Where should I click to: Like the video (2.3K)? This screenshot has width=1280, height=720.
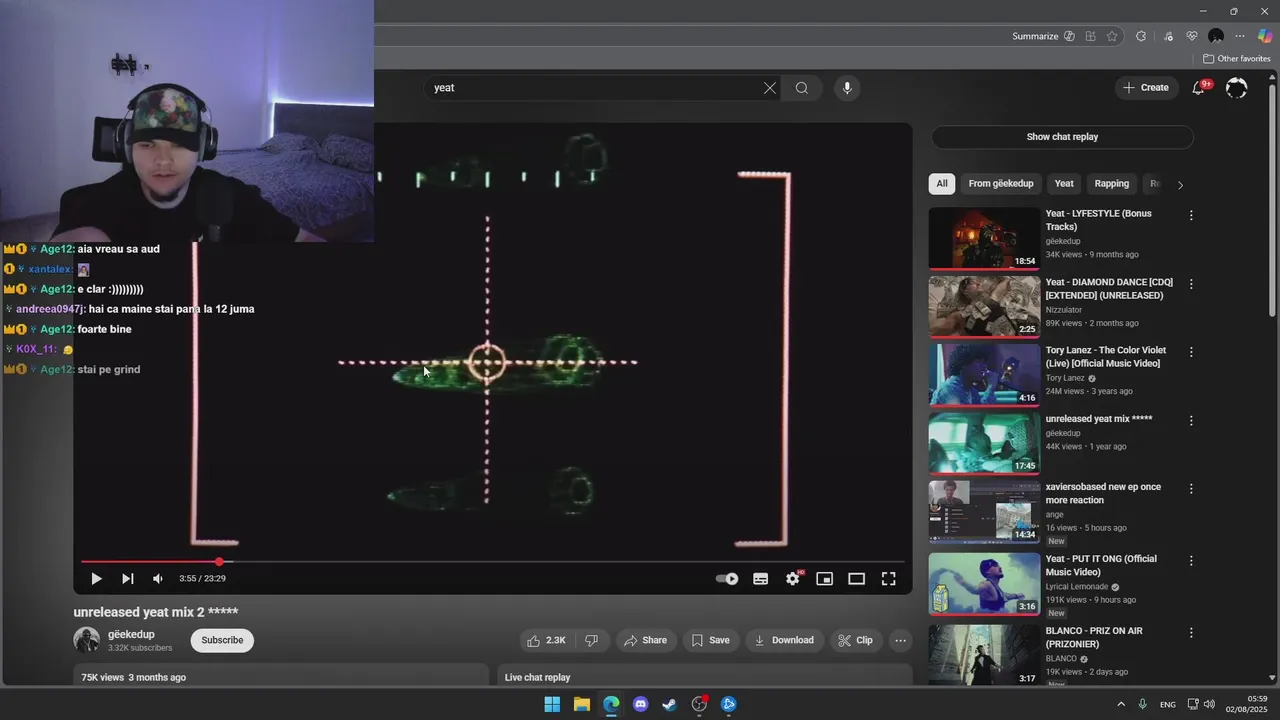click(546, 640)
